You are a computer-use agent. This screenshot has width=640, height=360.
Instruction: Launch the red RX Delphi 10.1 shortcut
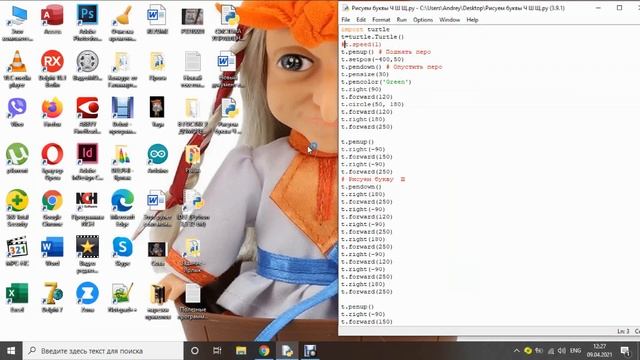52,69
